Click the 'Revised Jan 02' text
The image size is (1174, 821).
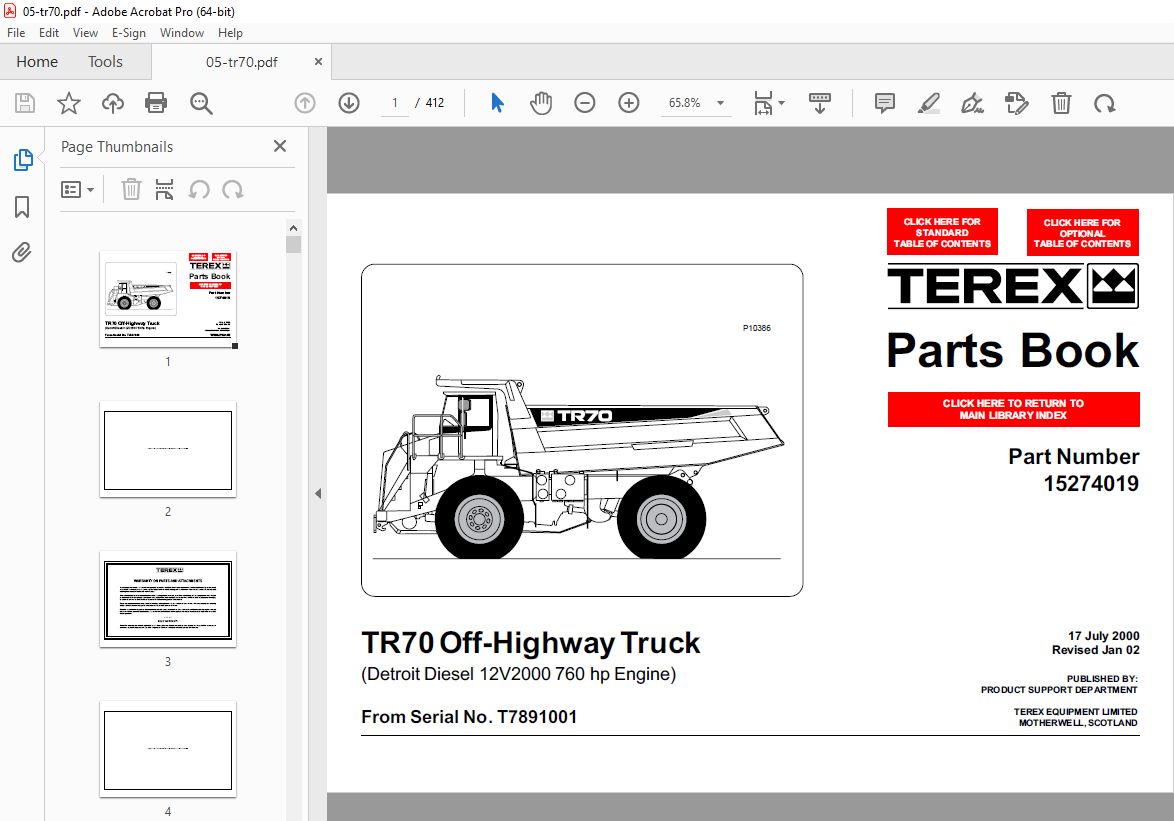tap(1095, 650)
